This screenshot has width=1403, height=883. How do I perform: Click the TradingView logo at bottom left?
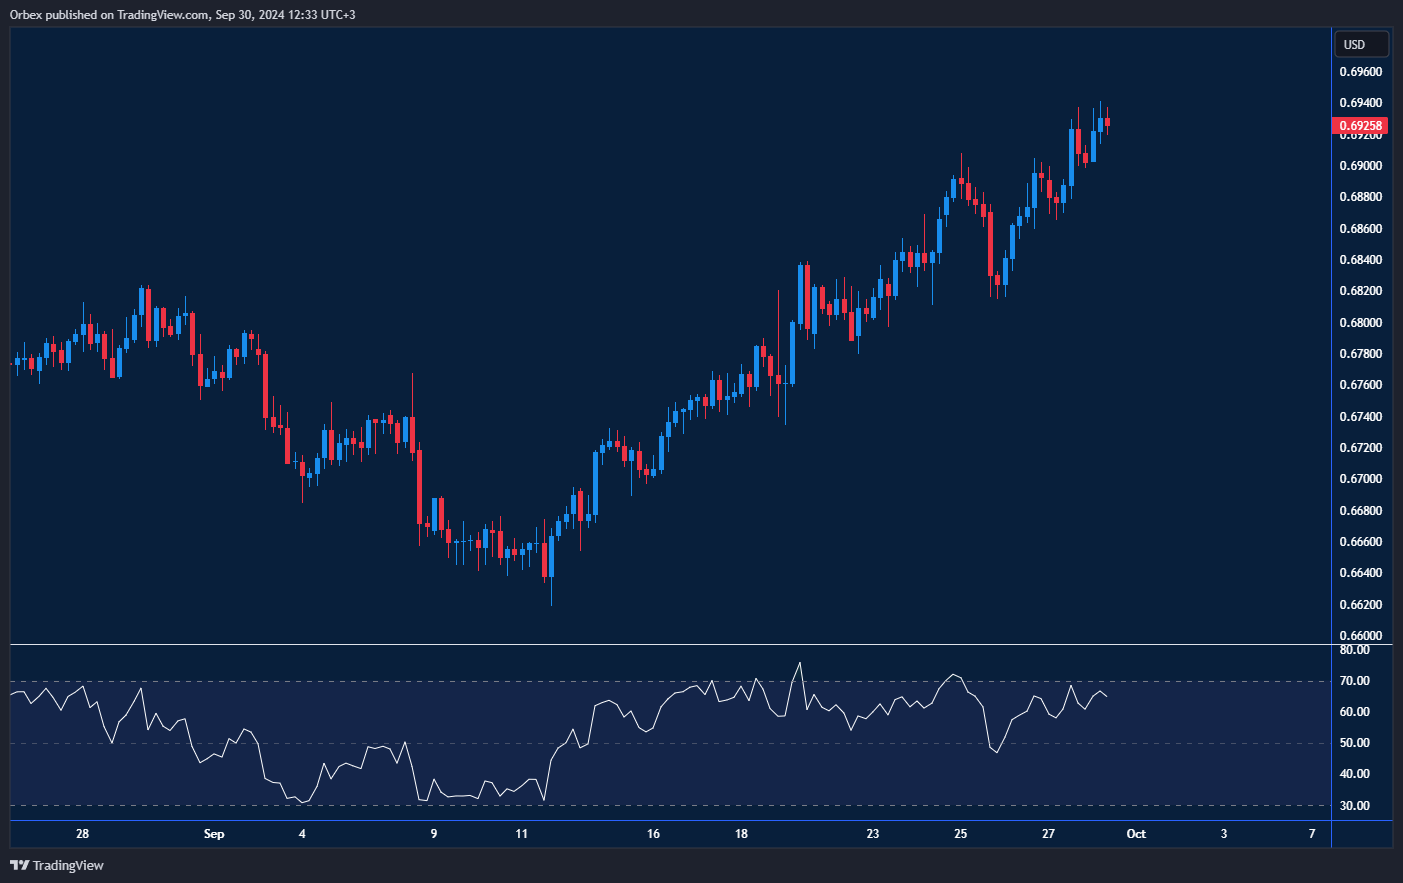pos(57,865)
